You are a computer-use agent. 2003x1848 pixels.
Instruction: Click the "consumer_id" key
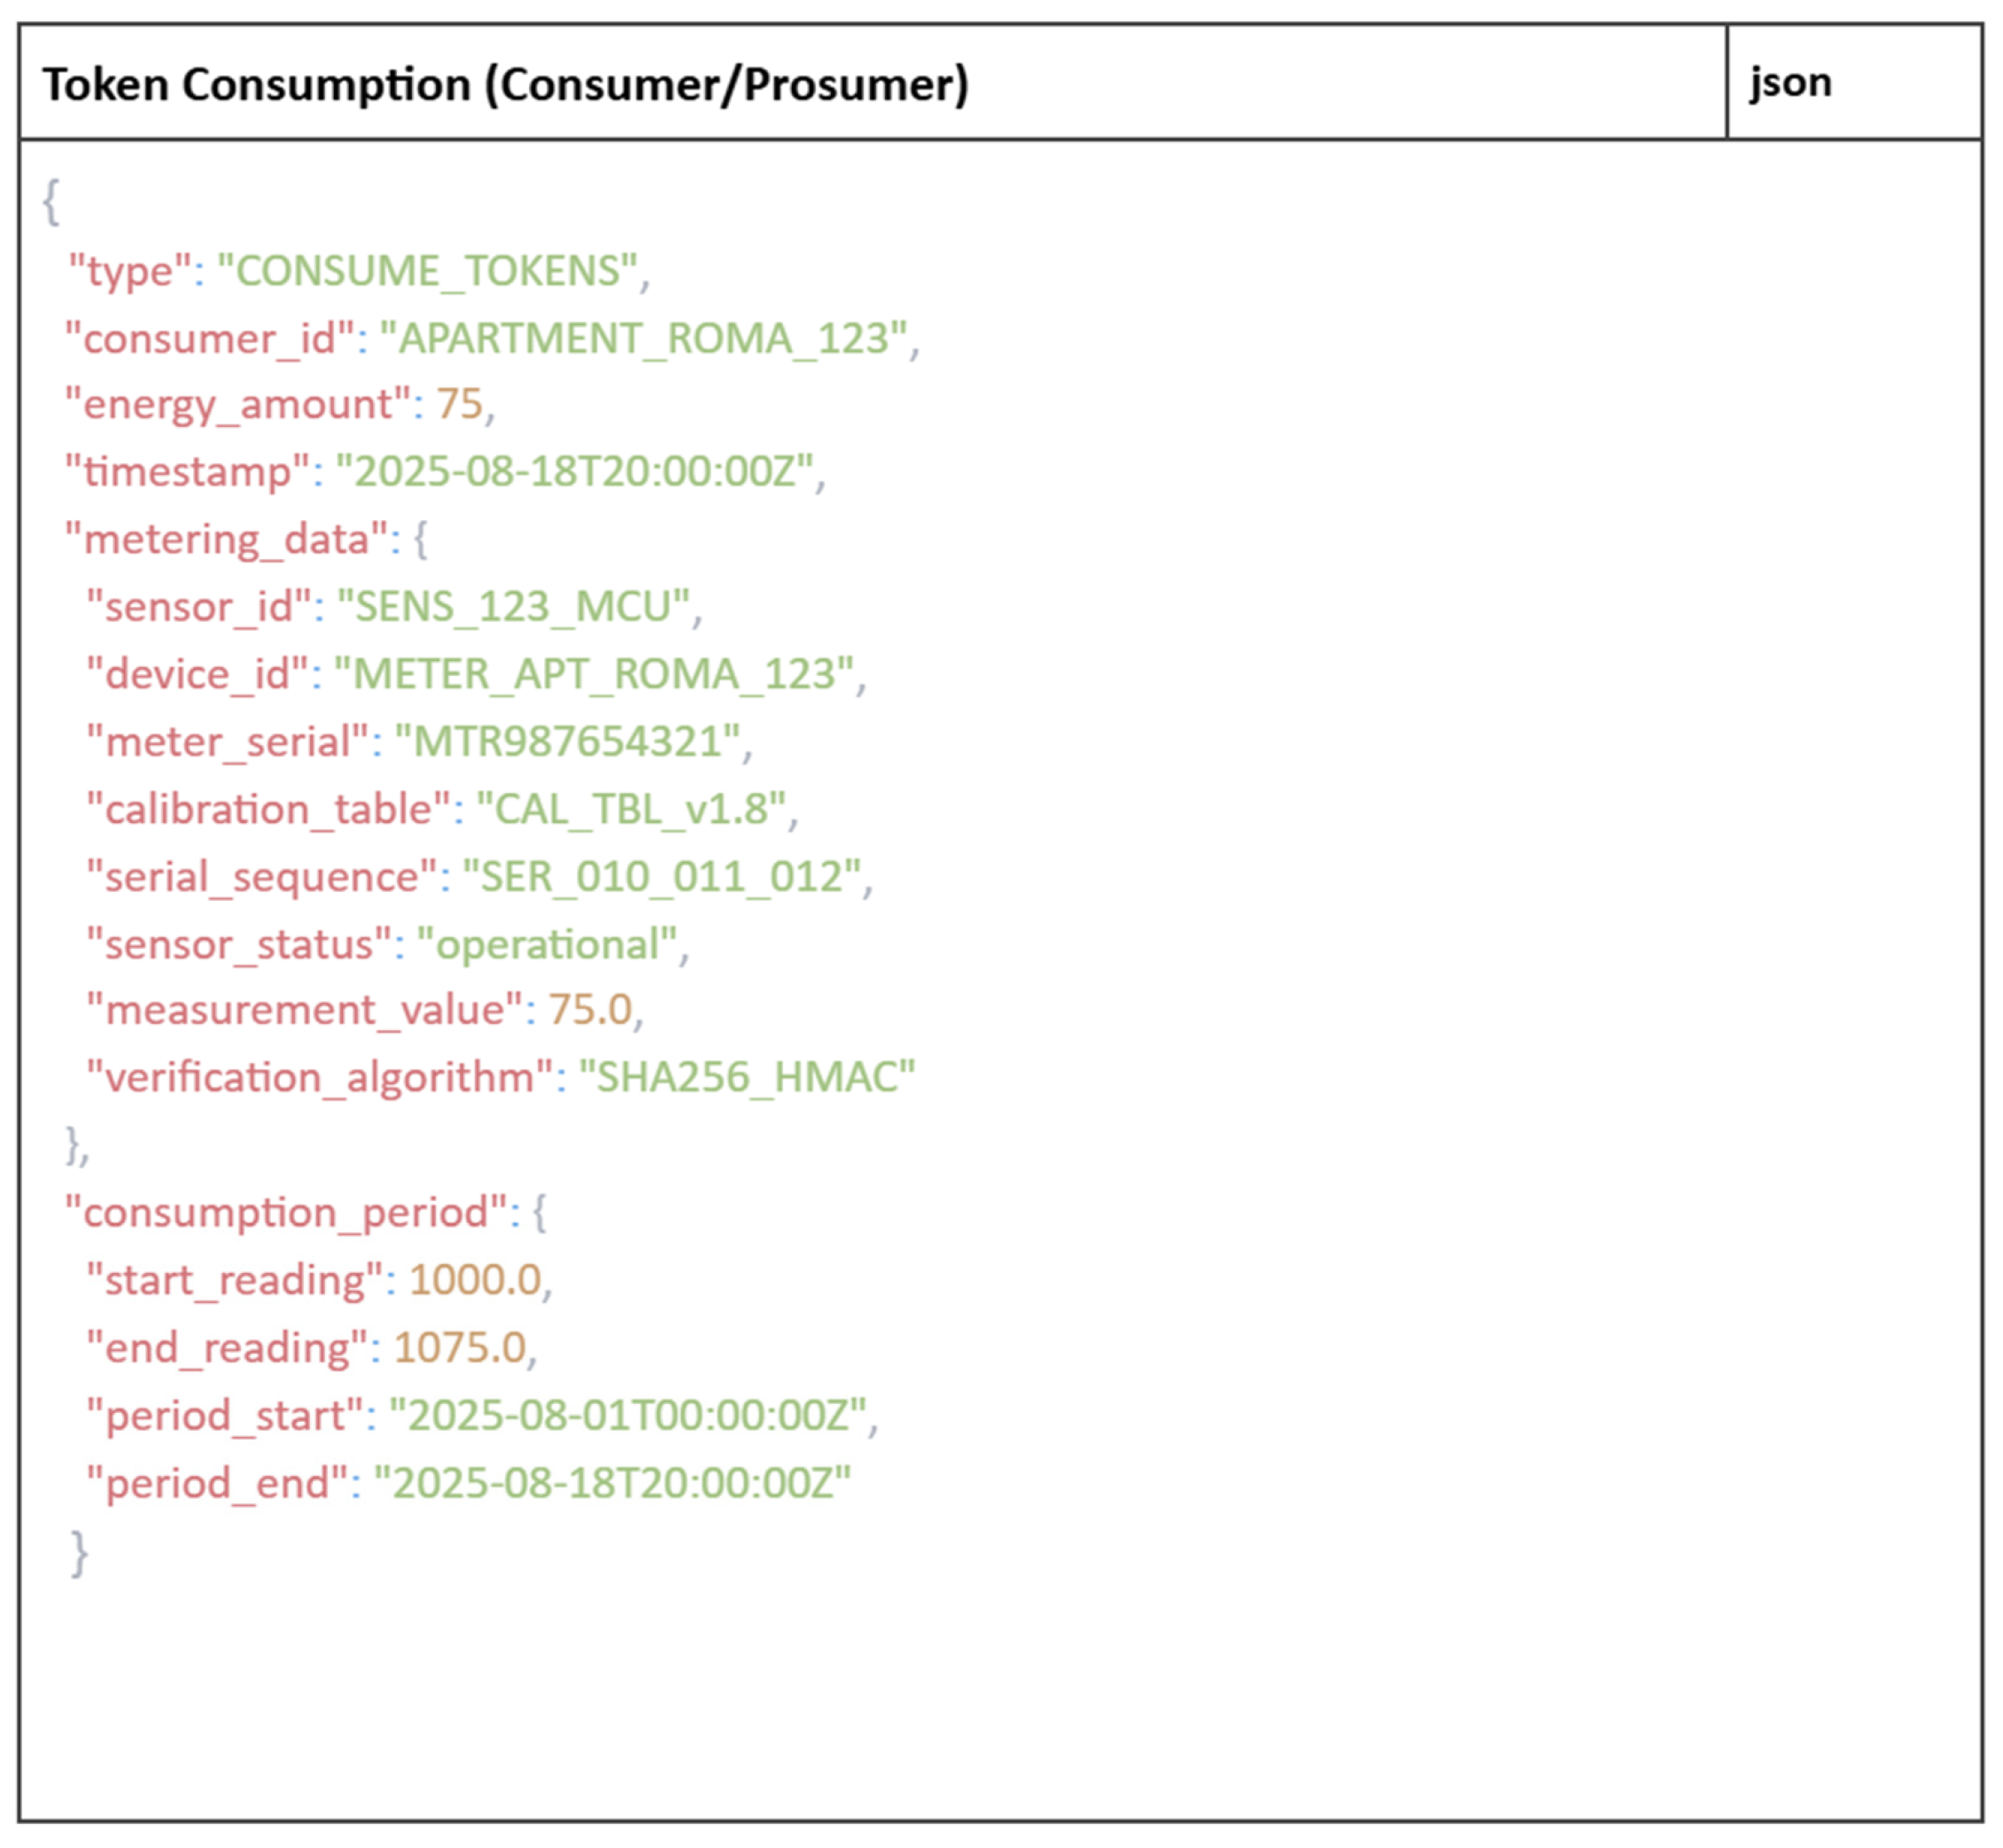click(x=210, y=338)
